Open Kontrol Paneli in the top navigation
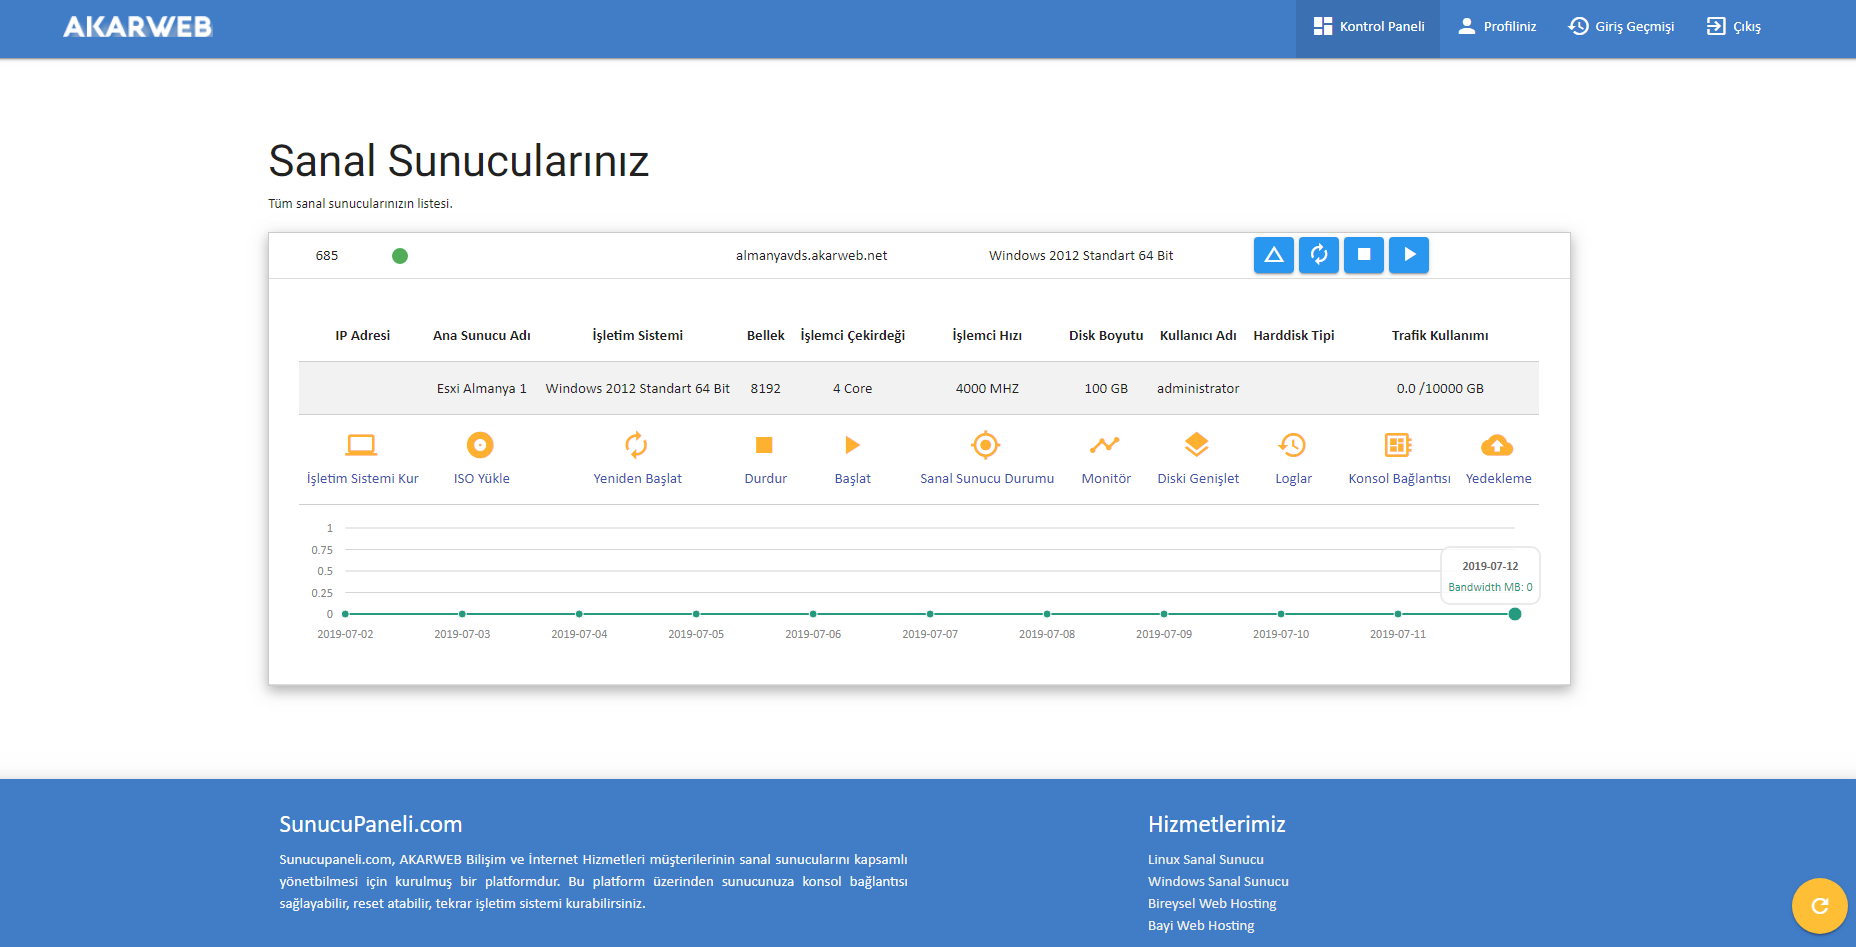The width and height of the screenshot is (1856, 947). coord(1368,27)
